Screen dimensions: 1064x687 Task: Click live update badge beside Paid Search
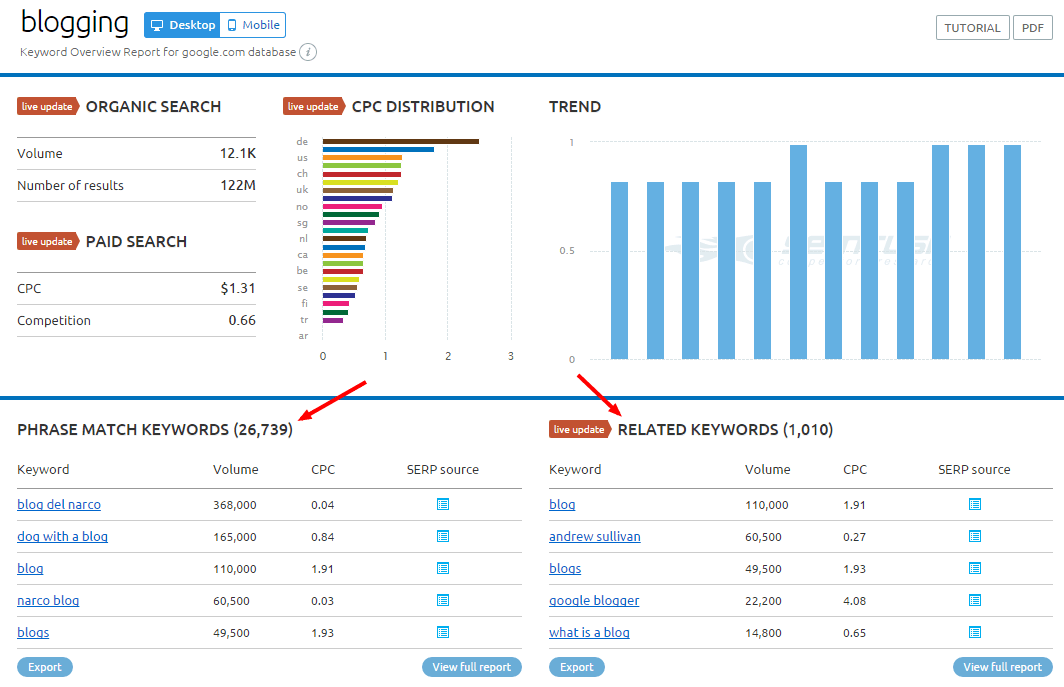coord(48,242)
